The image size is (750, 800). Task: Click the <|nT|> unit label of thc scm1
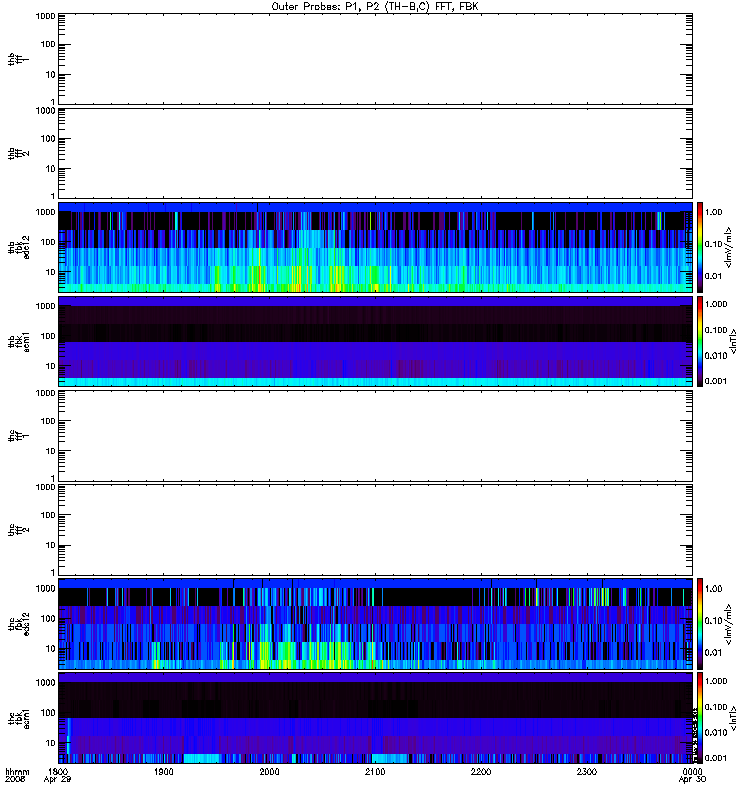[x=734, y=718]
